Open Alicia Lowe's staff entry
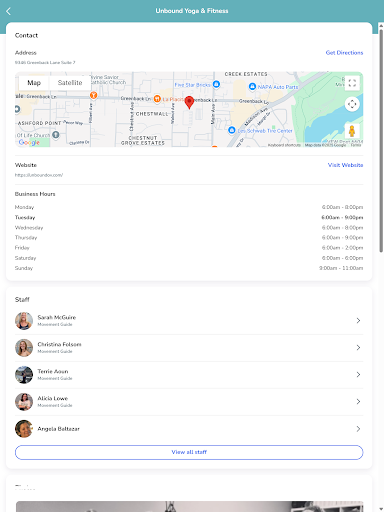The image size is (384, 512). (x=189, y=401)
